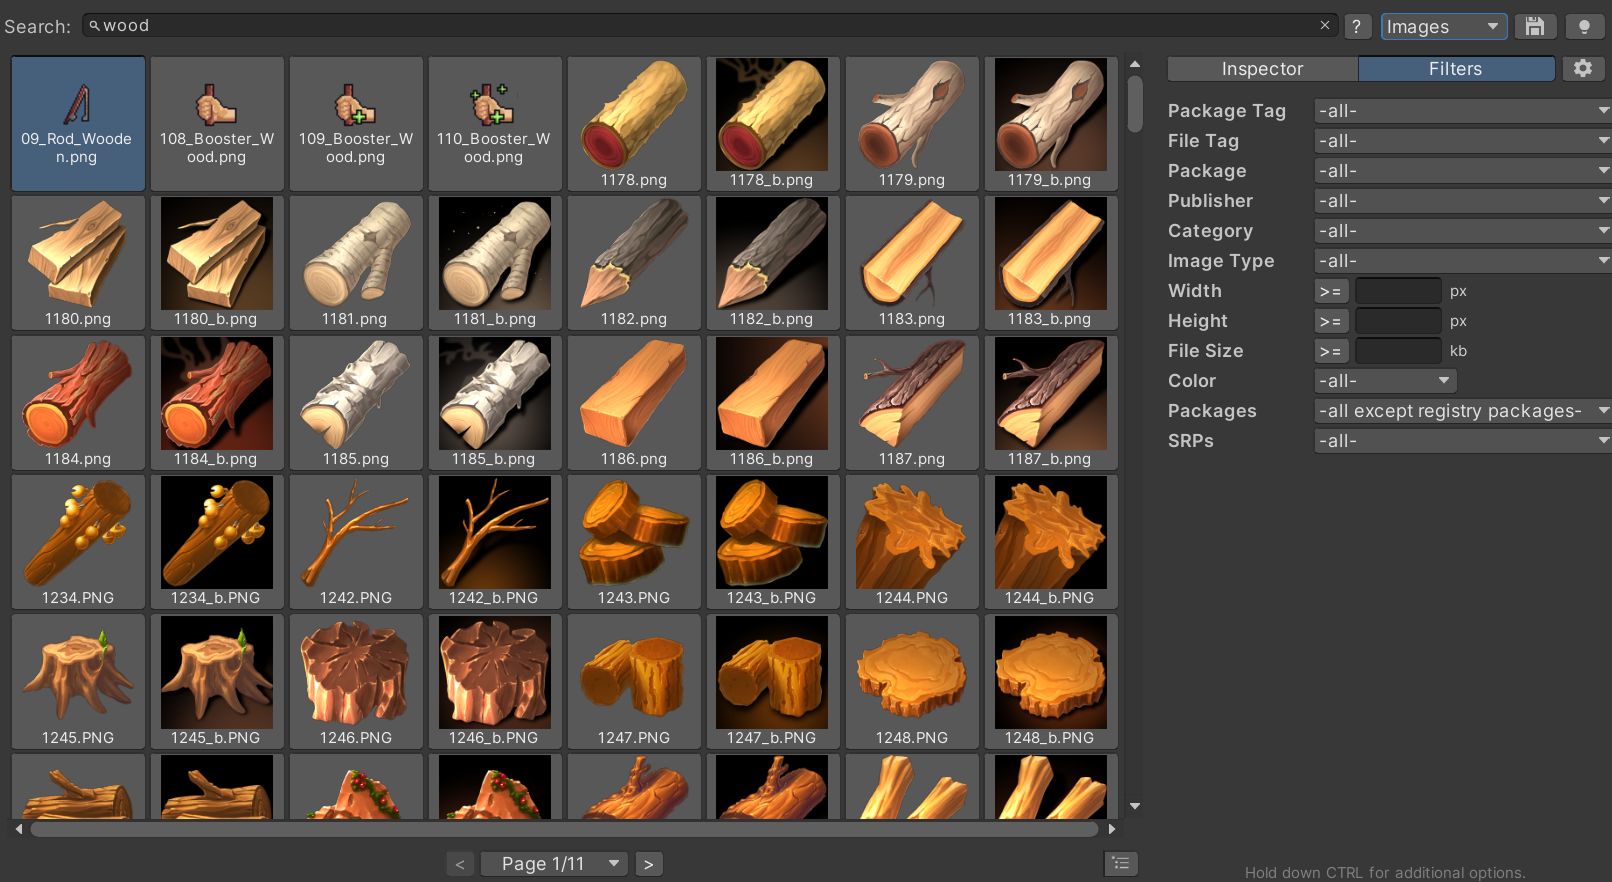Click the Width value input field
The width and height of the screenshot is (1612, 882).
click(1398, 291)
